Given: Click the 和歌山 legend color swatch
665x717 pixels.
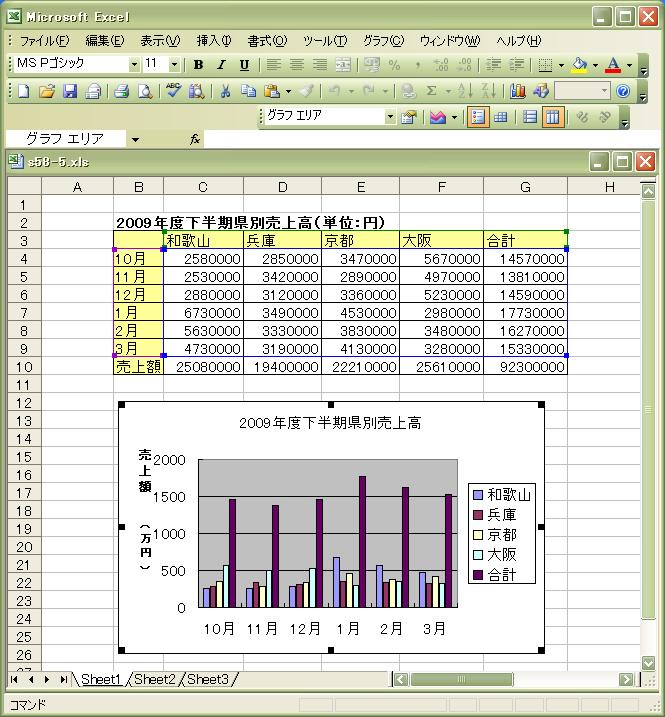Looking at the screenshot, I should [477, 495].
